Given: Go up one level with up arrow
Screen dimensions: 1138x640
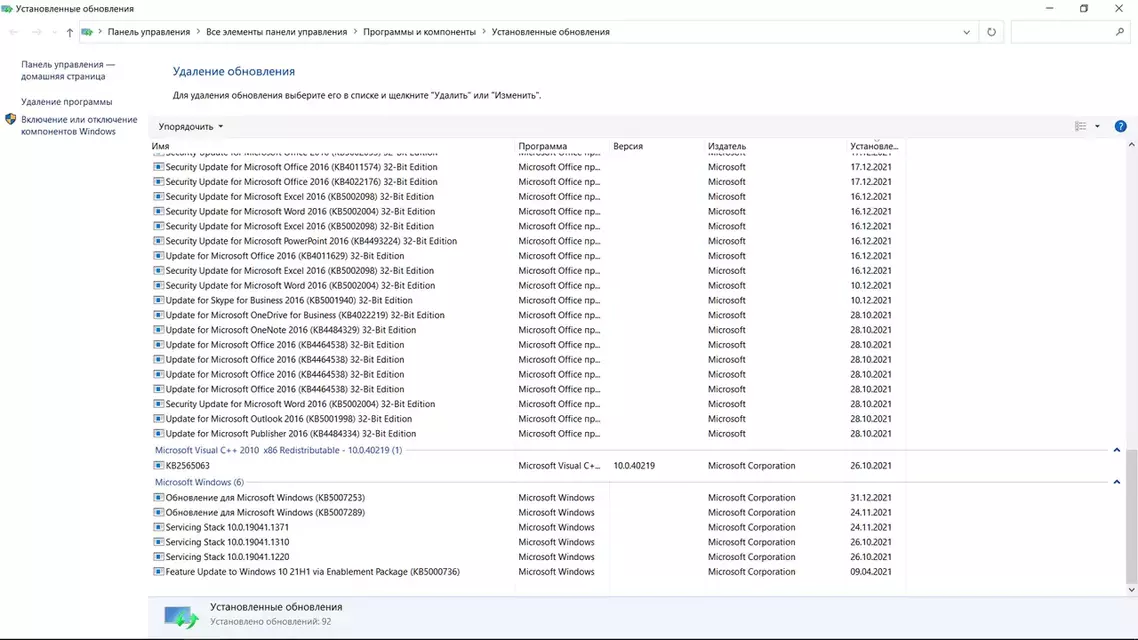Looking at the screenshot, I should 70,32.
